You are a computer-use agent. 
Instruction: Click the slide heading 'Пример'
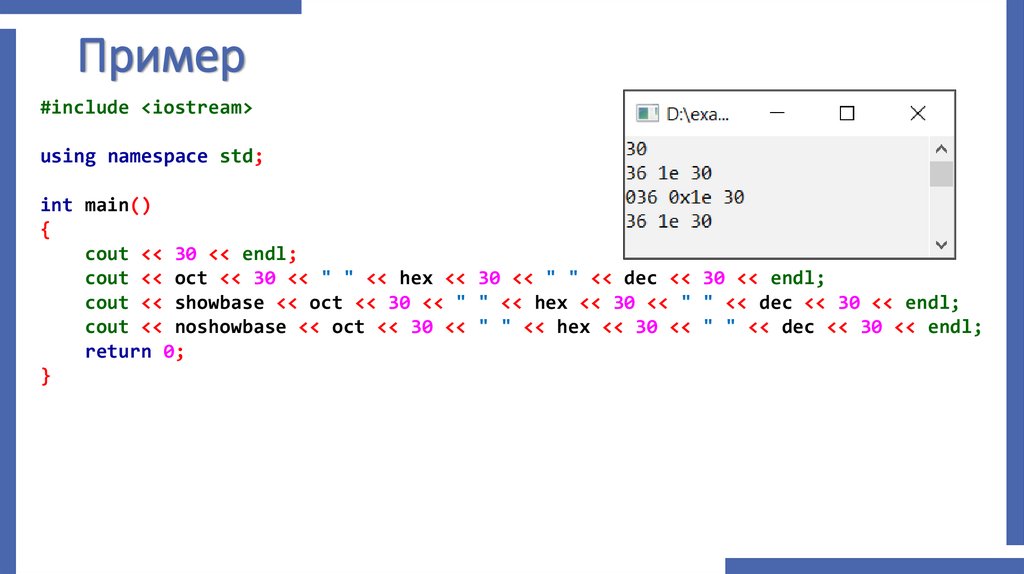pos(161,57)
